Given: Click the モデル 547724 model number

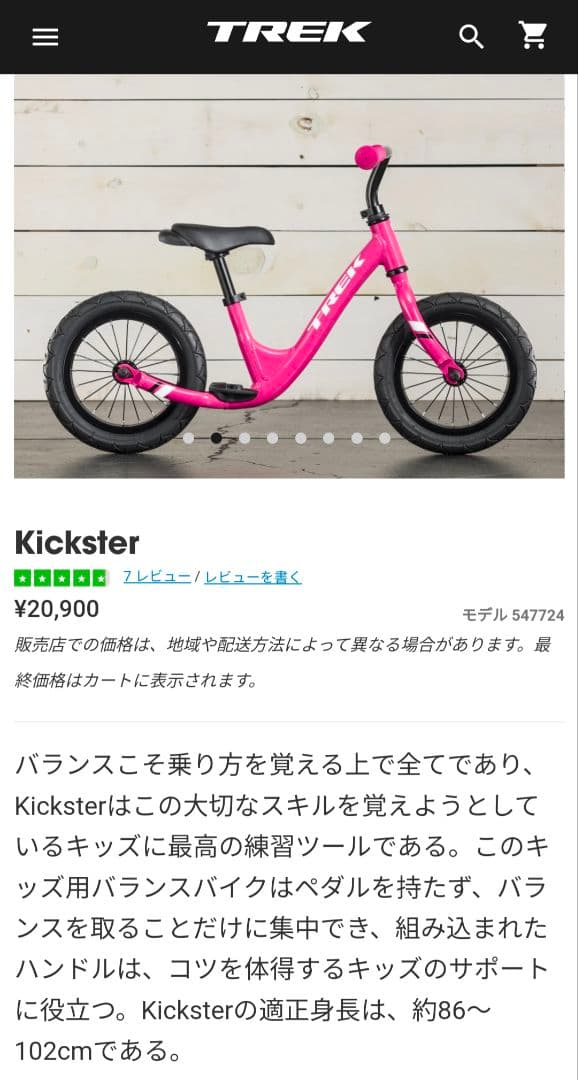Looking at the screenshot, I should click(x=513, y=615).
